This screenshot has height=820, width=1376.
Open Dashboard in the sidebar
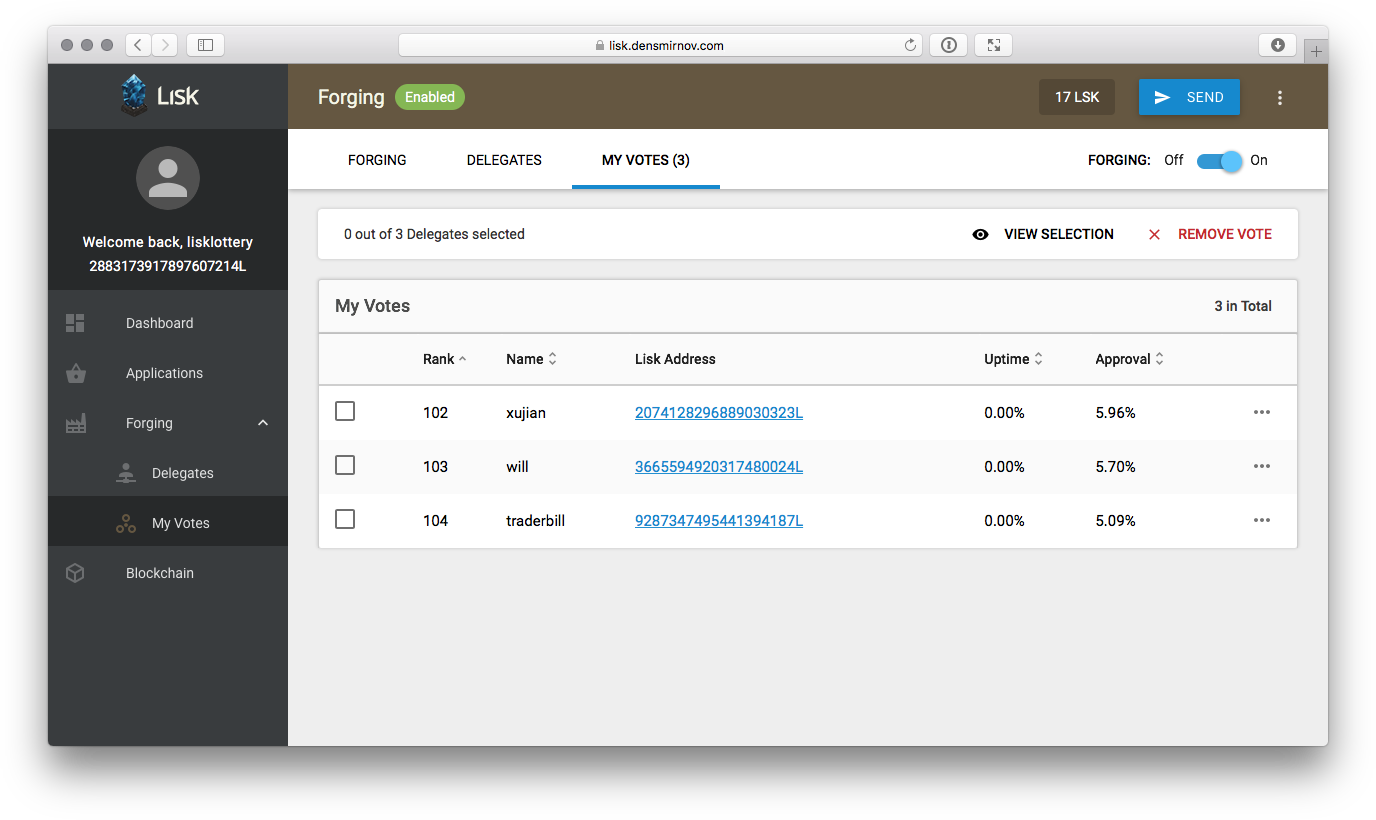(168, 323)
